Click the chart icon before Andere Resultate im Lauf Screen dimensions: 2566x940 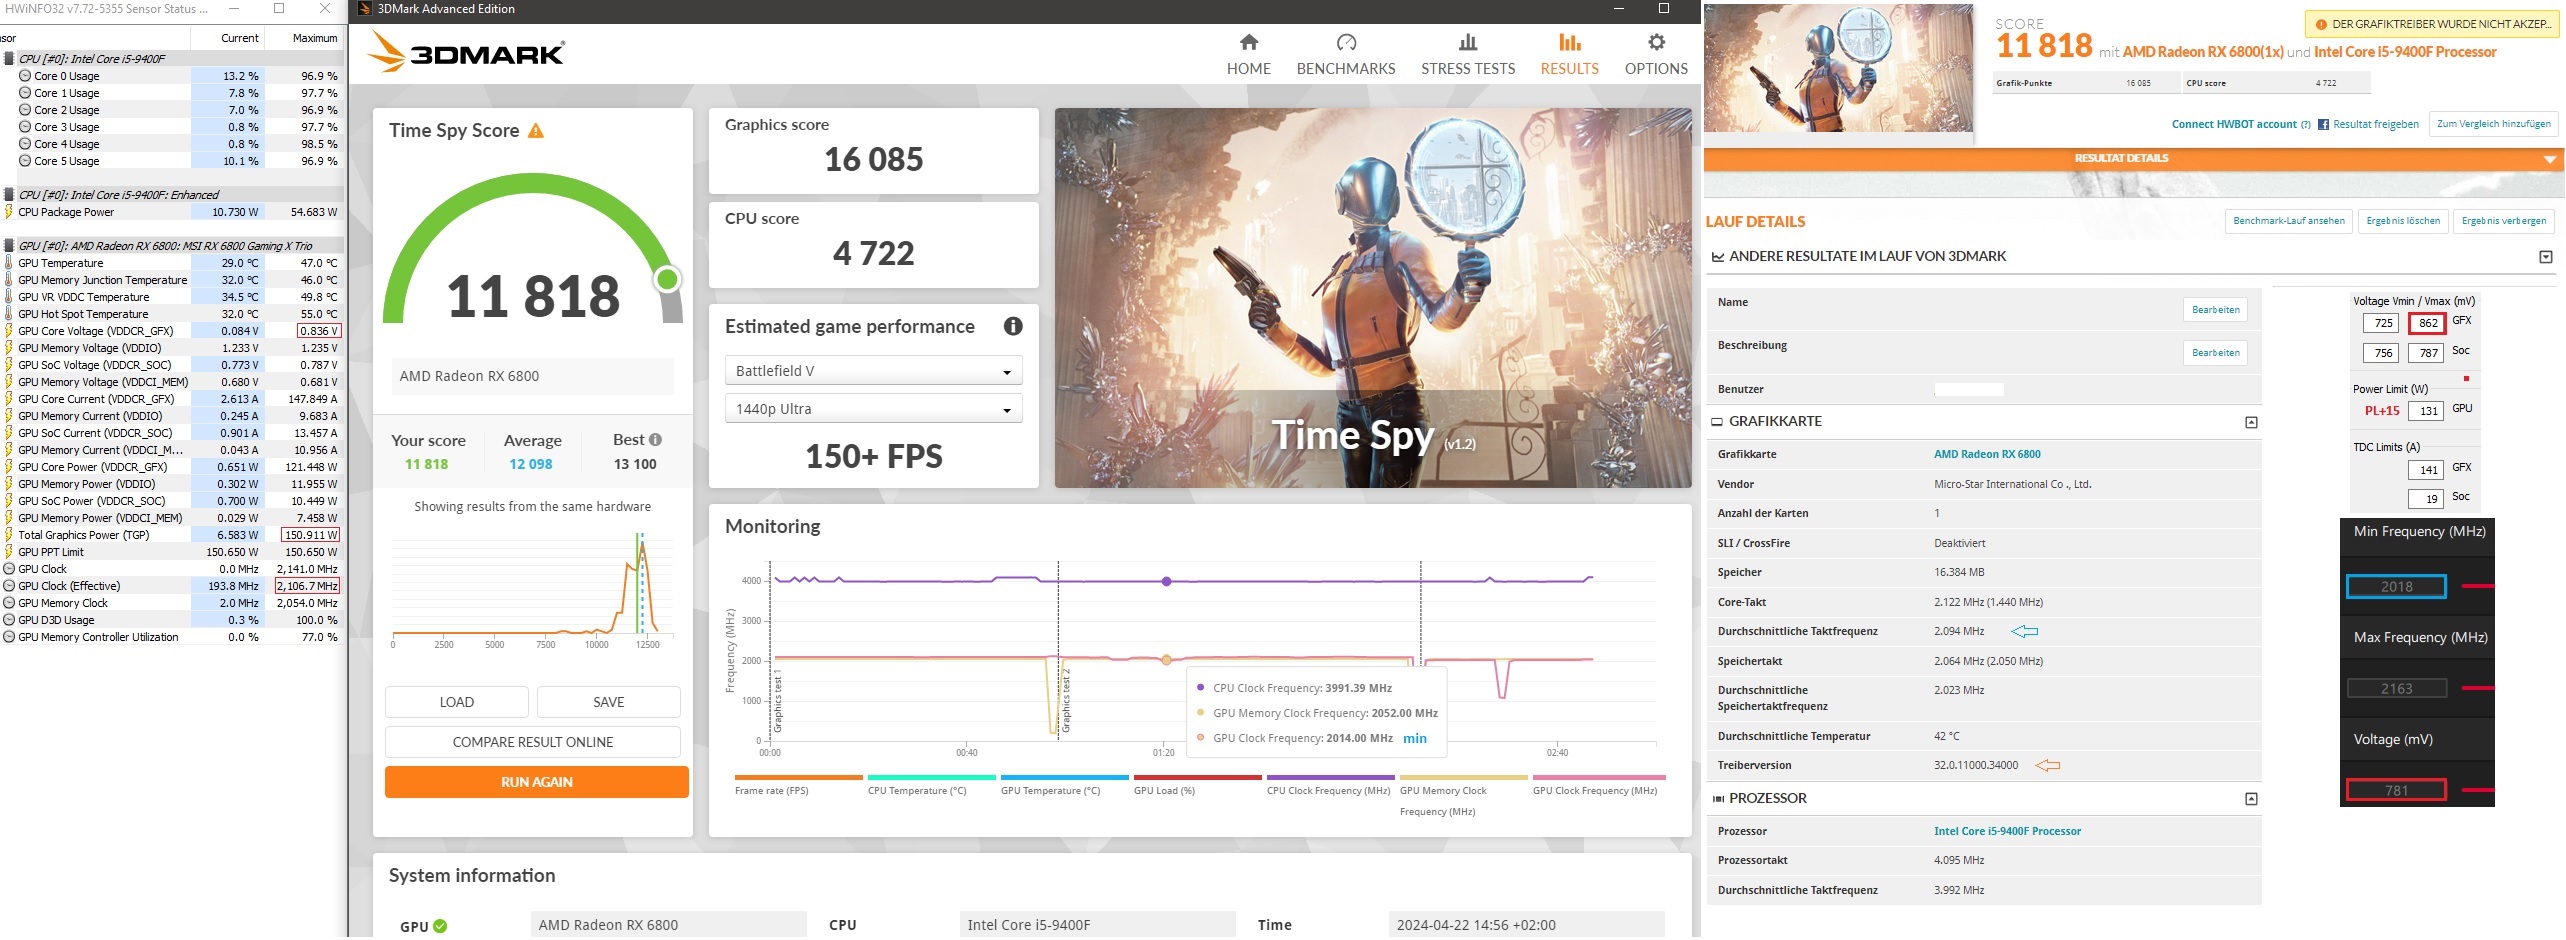pyautogui.click(x=1718, y=257)
